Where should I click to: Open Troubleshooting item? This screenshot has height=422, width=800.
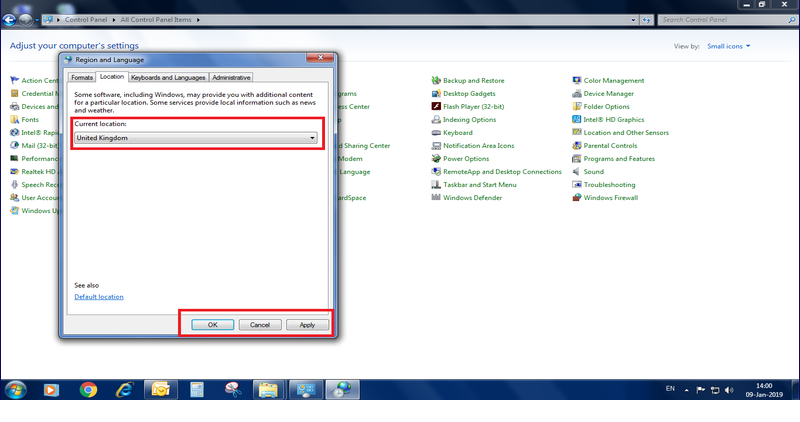coord(609,184)
